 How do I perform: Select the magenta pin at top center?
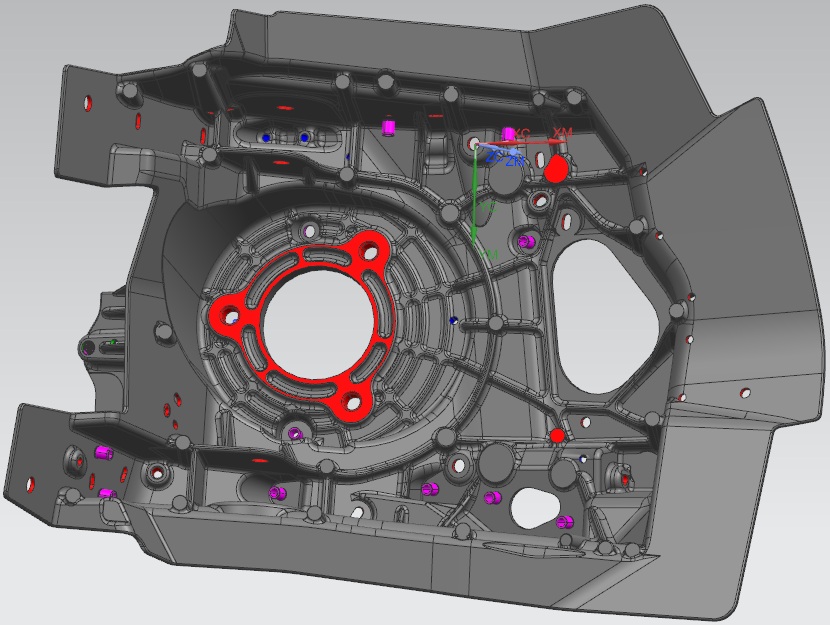click(x=390, y=127)
